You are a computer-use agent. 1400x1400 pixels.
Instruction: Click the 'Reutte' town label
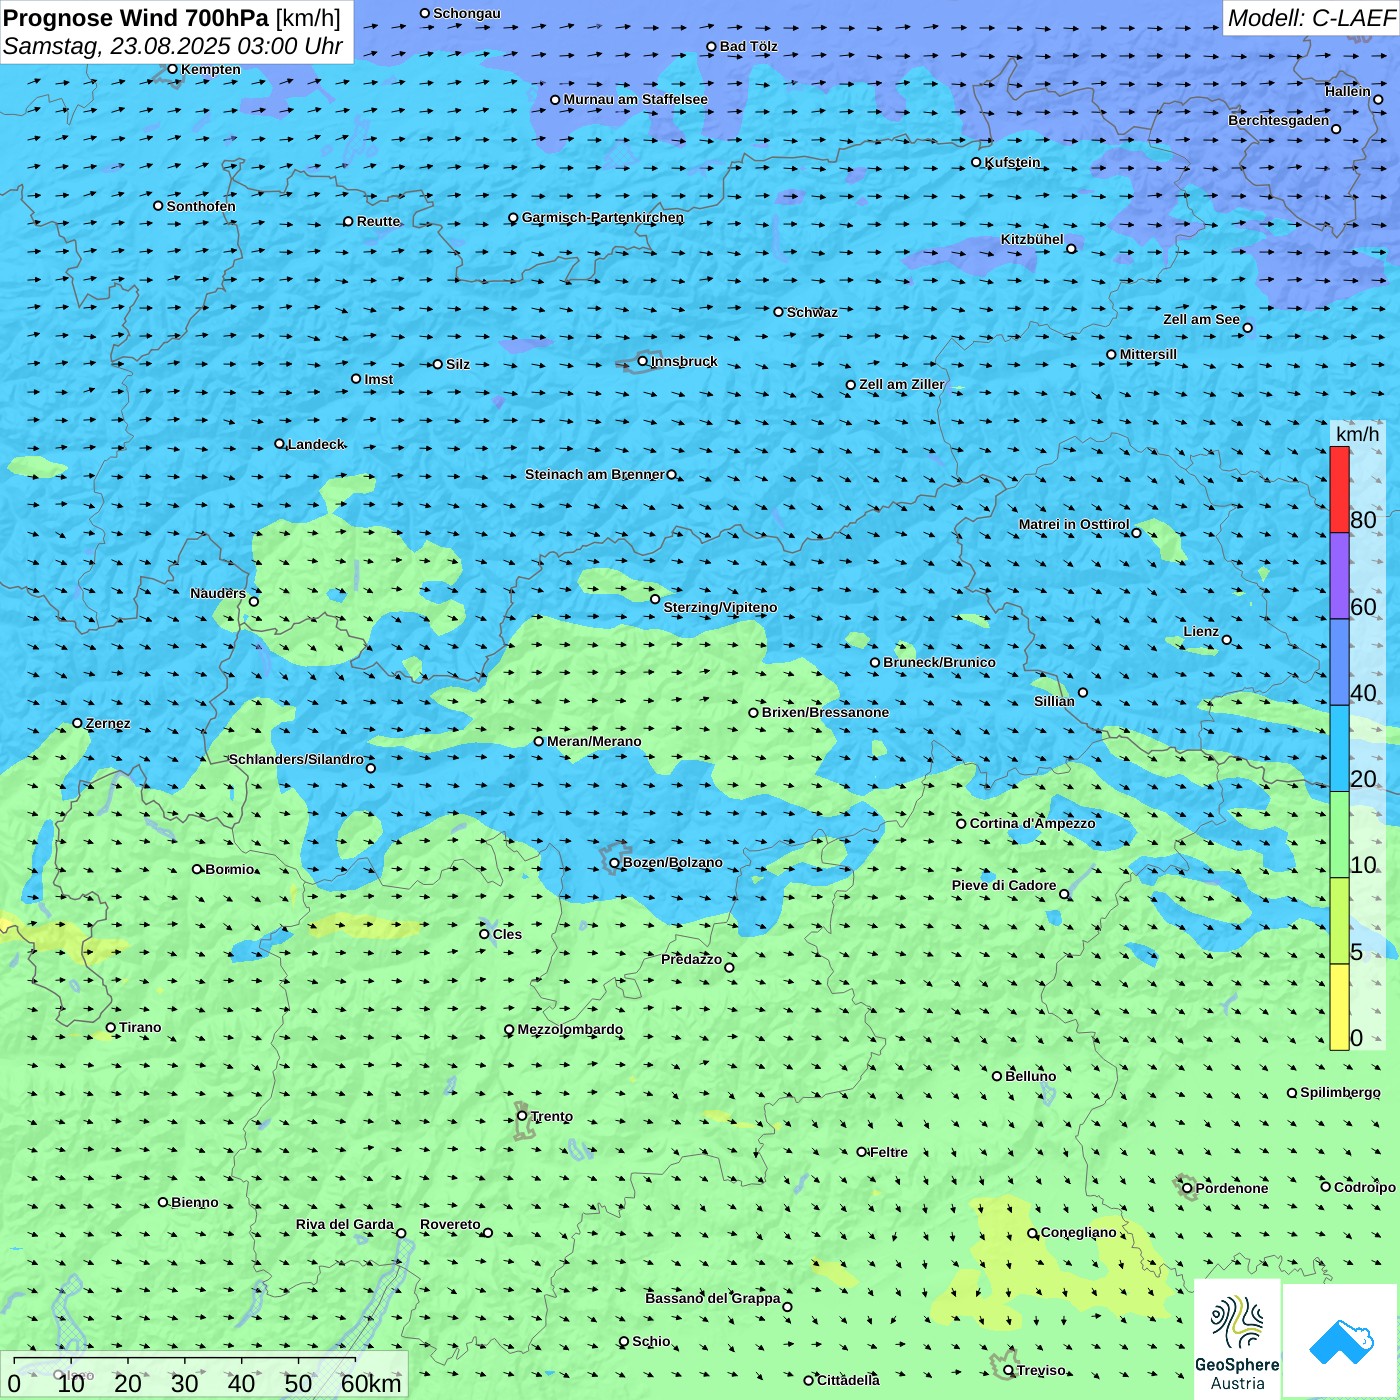[x=378, y=221]
